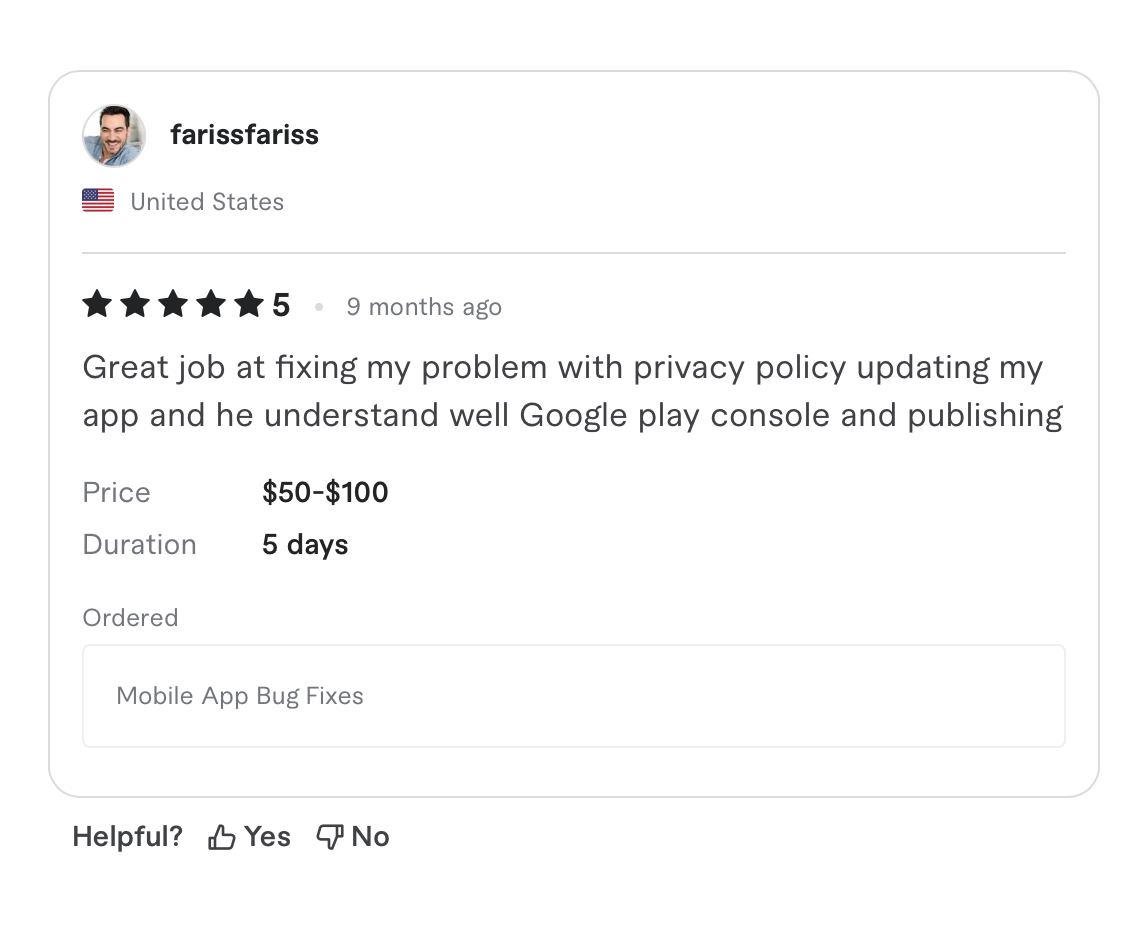
Task: Open the Mobile App Bug Fixes ordered gig
Action: click(x=240, y=695)
